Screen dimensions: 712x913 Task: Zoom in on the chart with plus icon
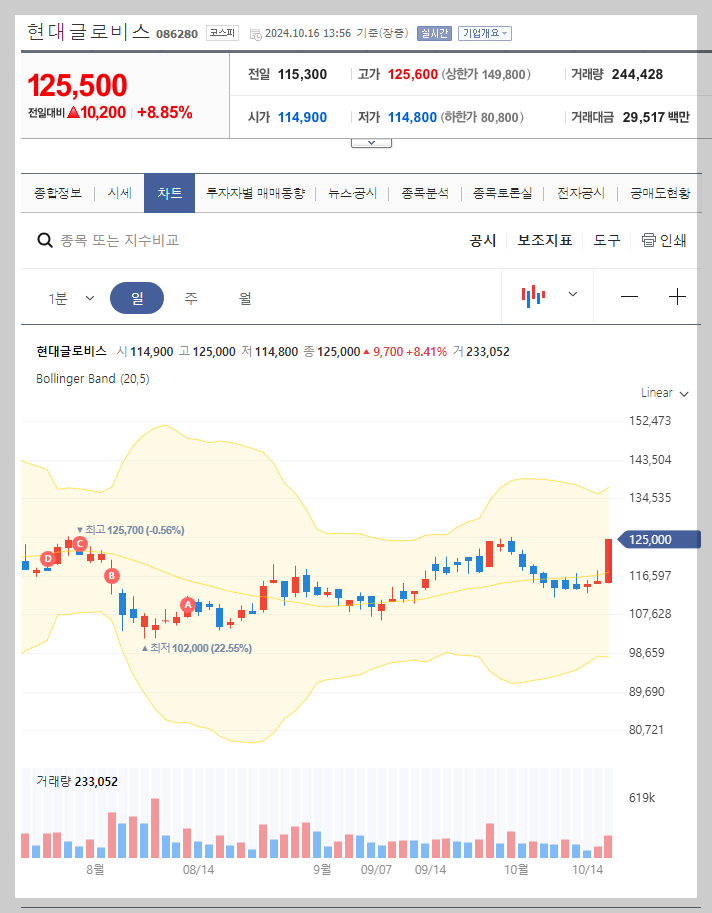[677, 296]
